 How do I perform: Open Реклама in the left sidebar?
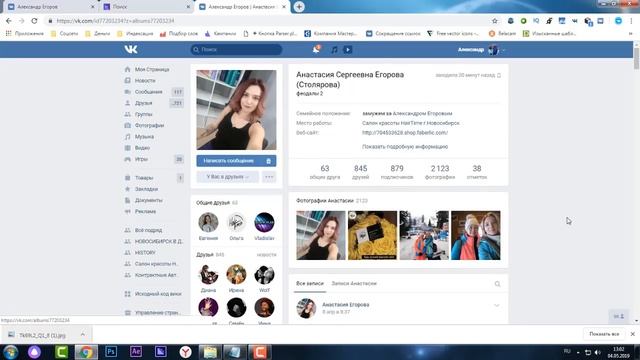(145, 211)
